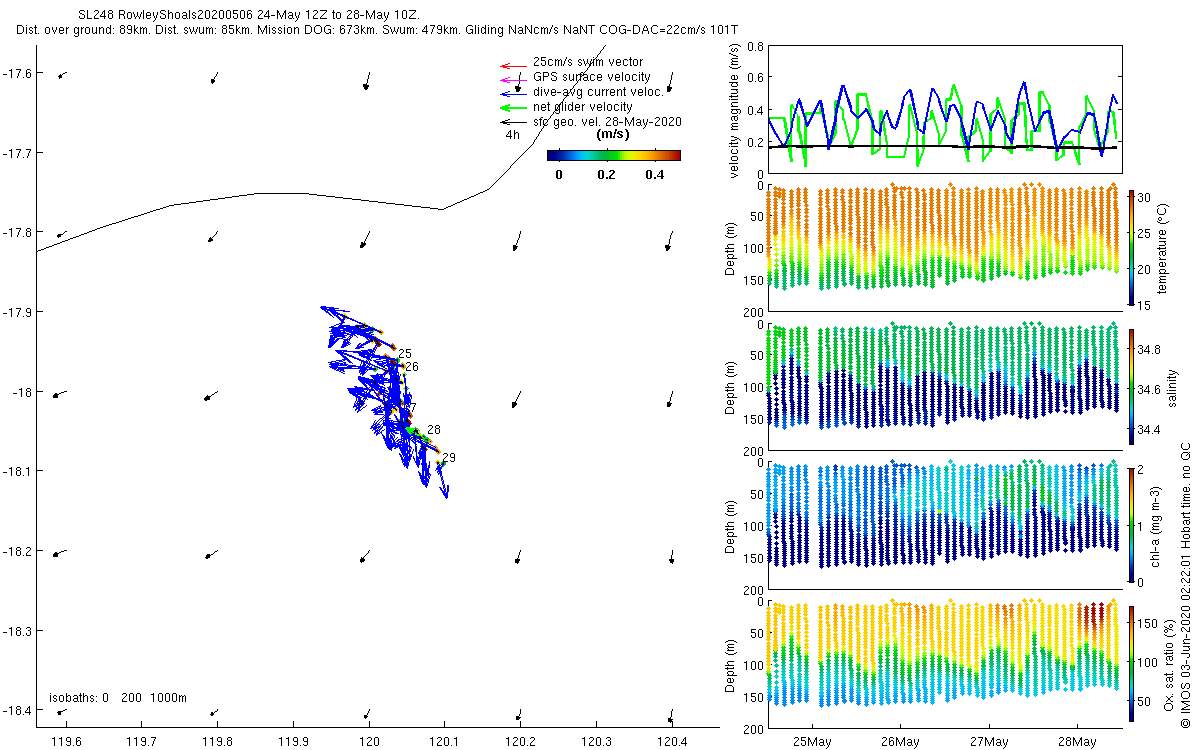The width and height of the screenshot is (1200, 750).
Task: Click the 'GPS surface velocity' legend label
Action: coord(591,77)
